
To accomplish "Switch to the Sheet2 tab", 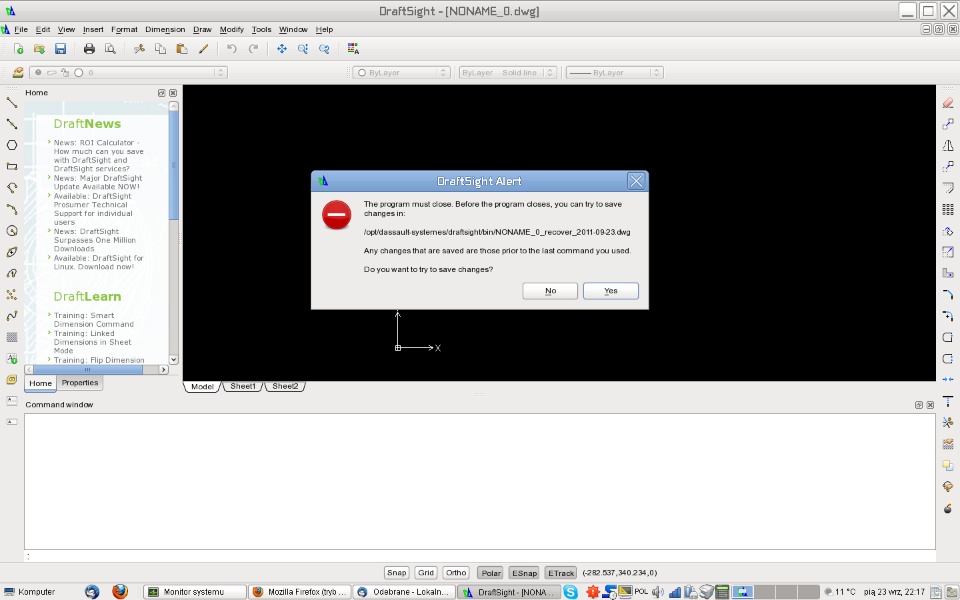I will pyautogui.click(x=285, y=386).
